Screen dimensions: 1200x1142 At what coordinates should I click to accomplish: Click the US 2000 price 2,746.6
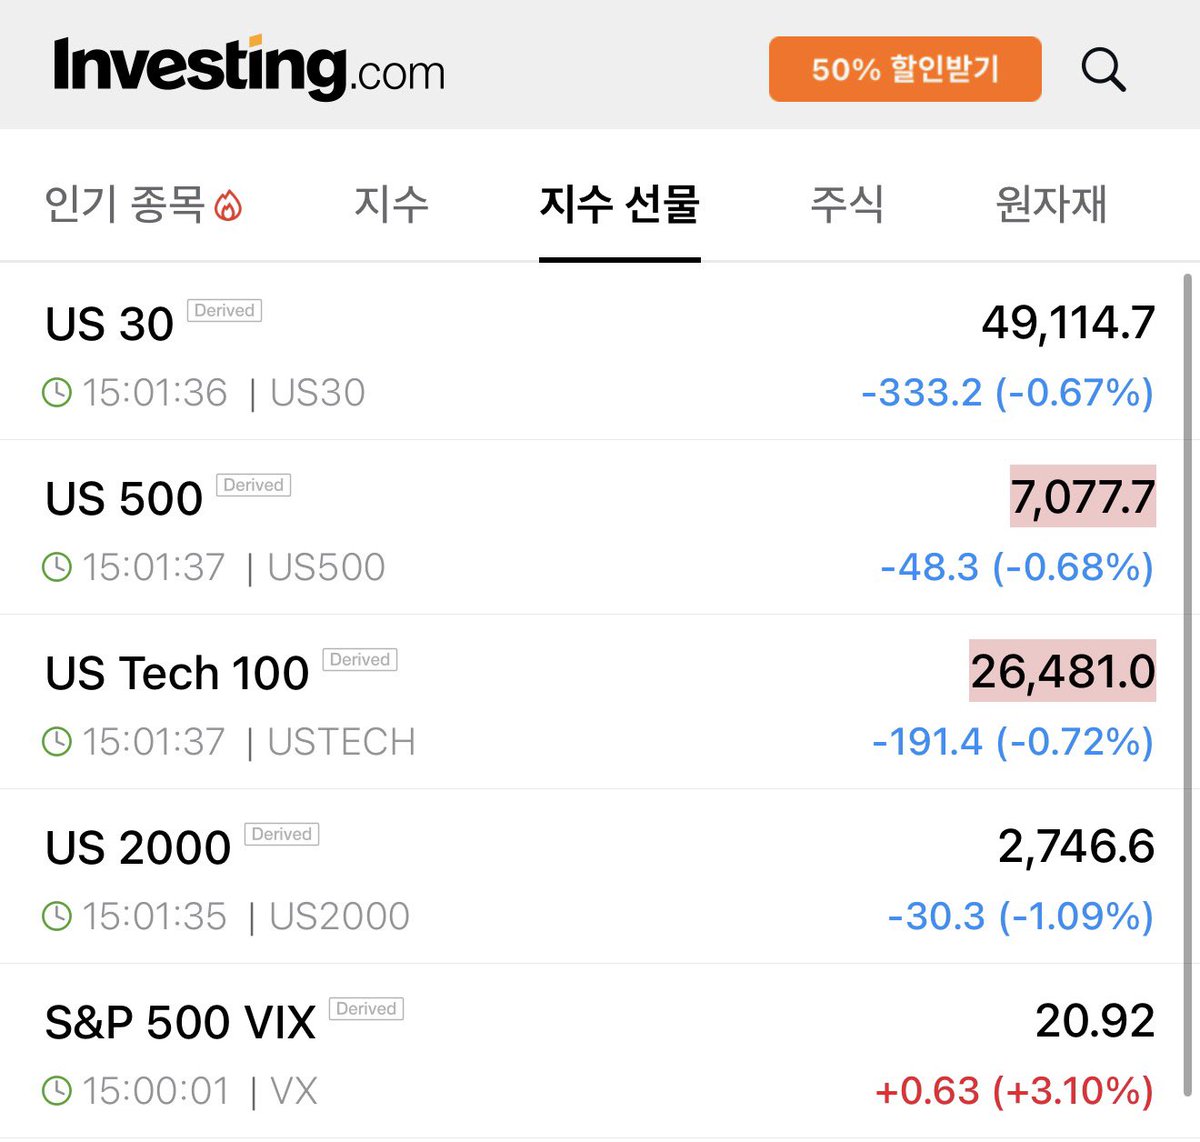click(1076, 847)
